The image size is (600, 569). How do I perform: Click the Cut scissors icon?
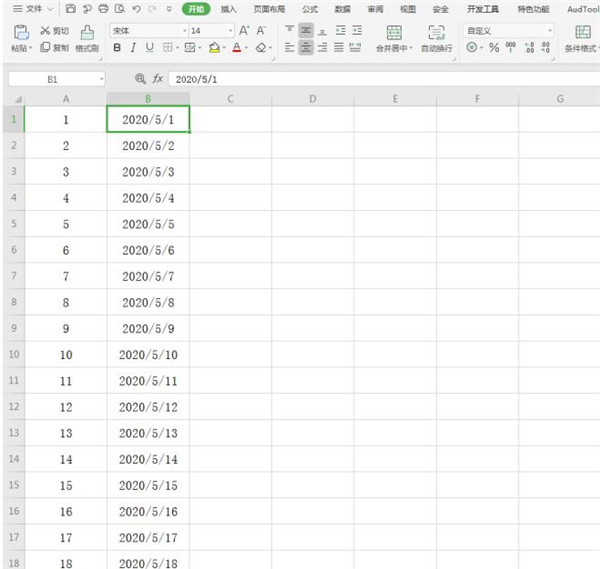[x=45, y=31]
